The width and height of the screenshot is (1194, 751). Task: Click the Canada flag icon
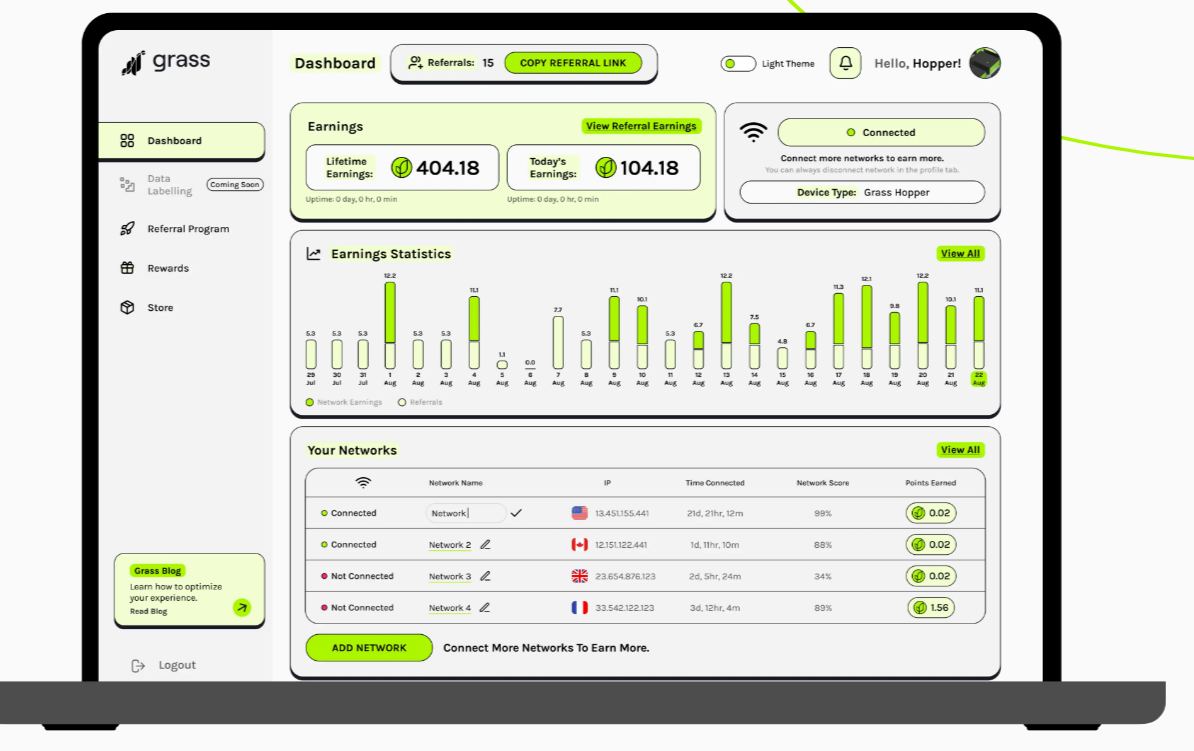pos(579,545)
